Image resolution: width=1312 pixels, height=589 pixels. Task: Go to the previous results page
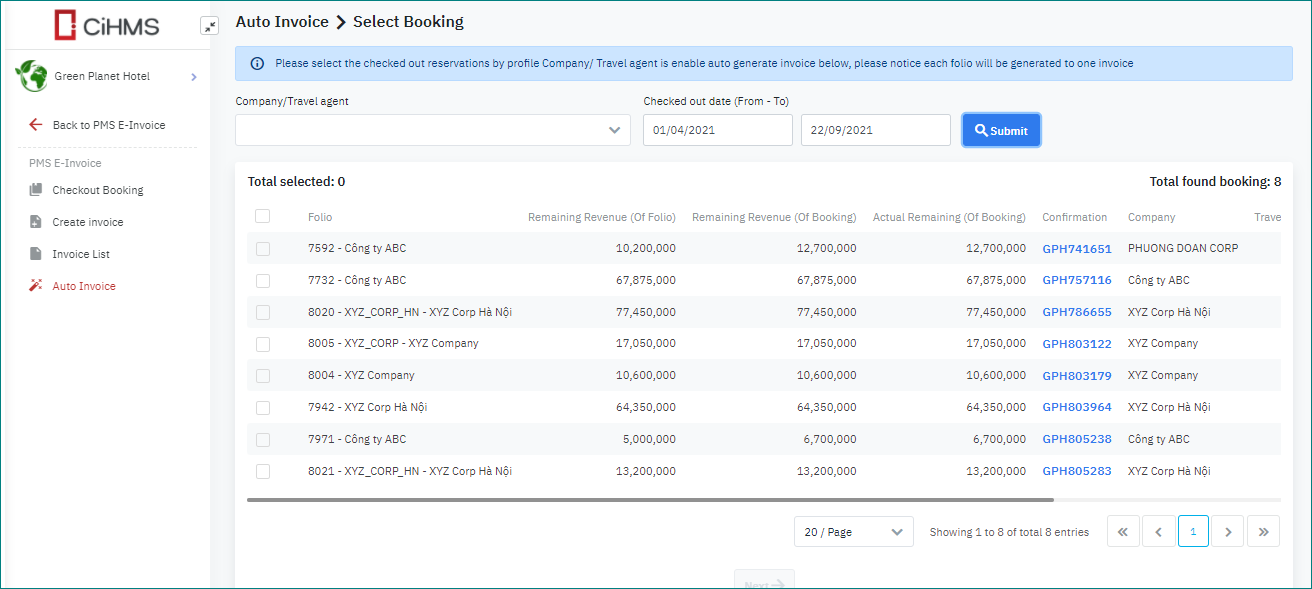tap(1158, 532)
